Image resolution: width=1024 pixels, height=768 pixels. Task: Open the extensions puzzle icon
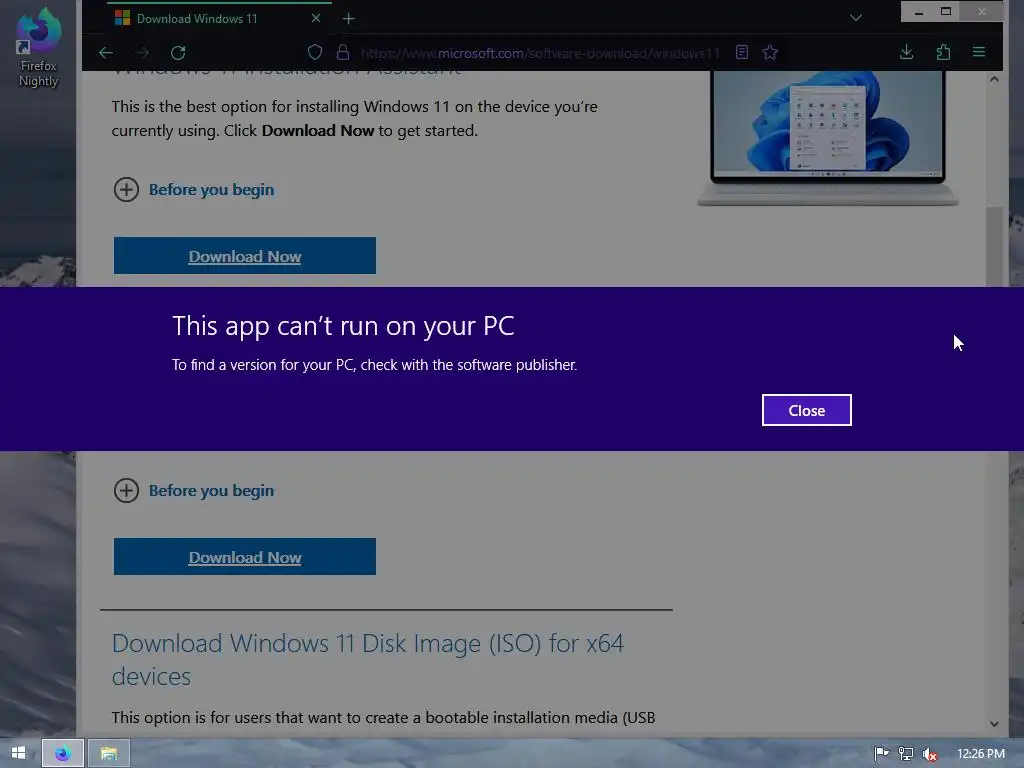pyautogui.click(x=943, y=52)
